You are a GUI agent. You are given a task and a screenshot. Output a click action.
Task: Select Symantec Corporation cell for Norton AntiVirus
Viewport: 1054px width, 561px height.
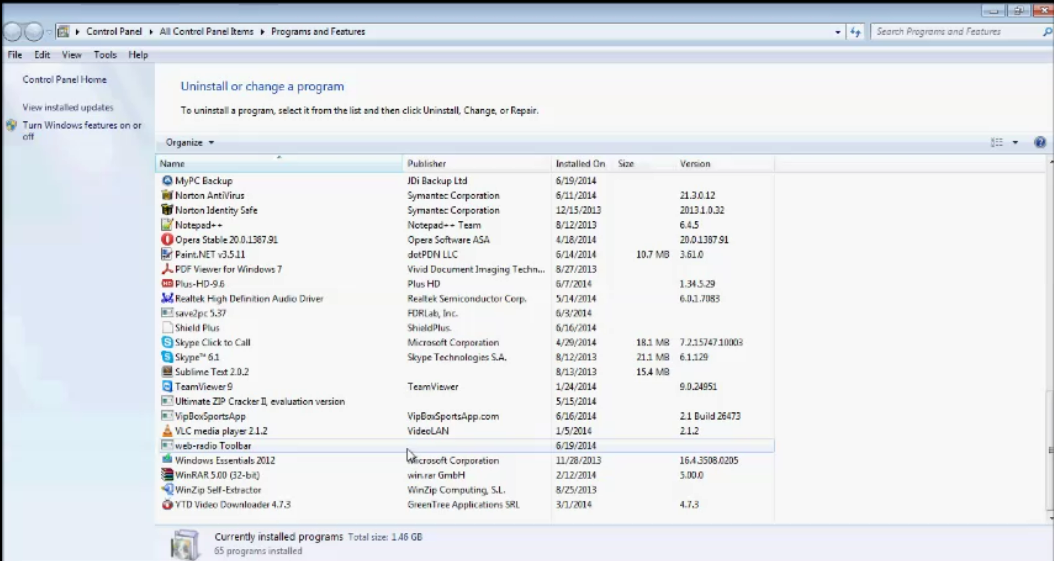(x=453, y=196)
